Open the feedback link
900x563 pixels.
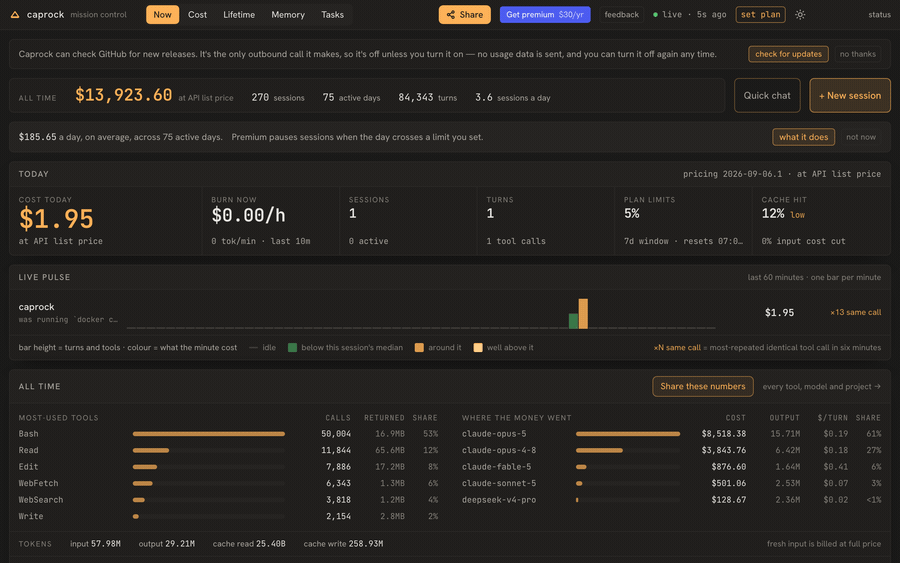[x=622, y=15]
